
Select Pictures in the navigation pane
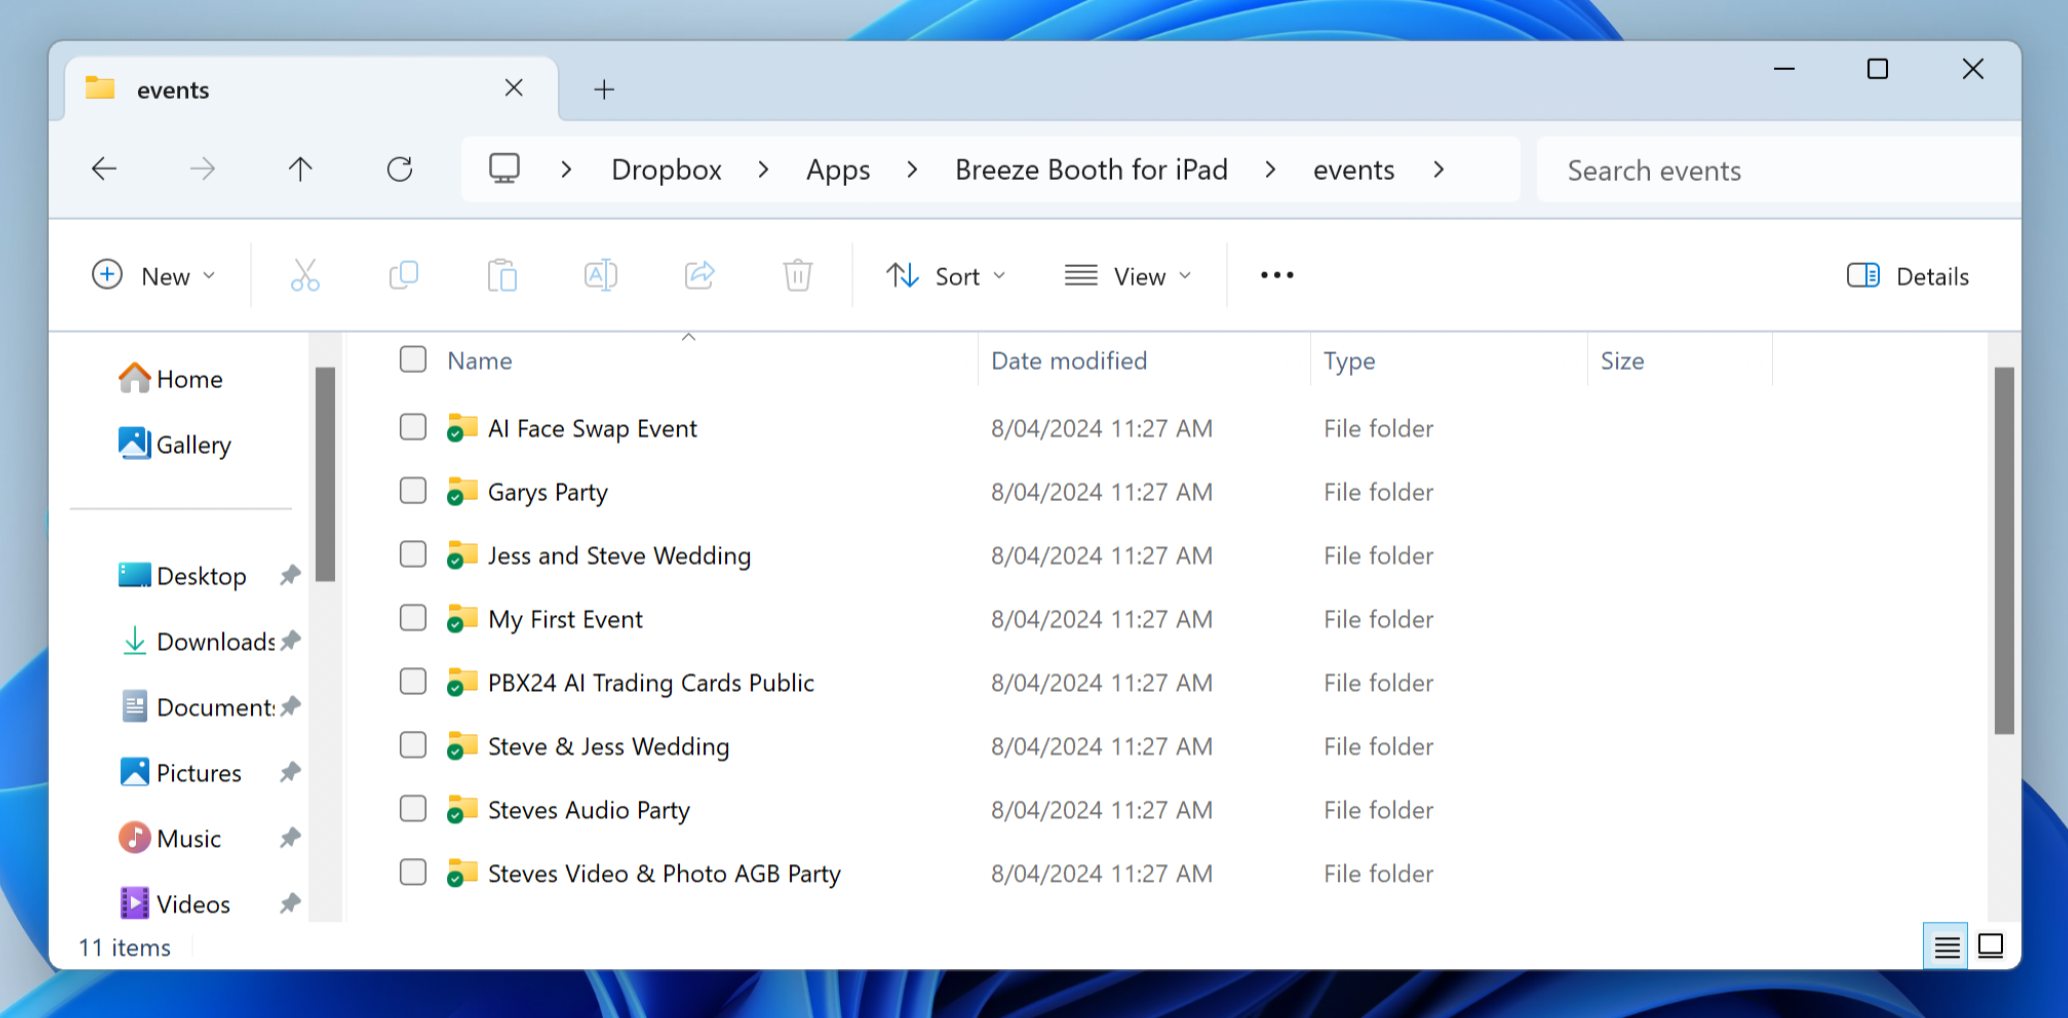198,773
